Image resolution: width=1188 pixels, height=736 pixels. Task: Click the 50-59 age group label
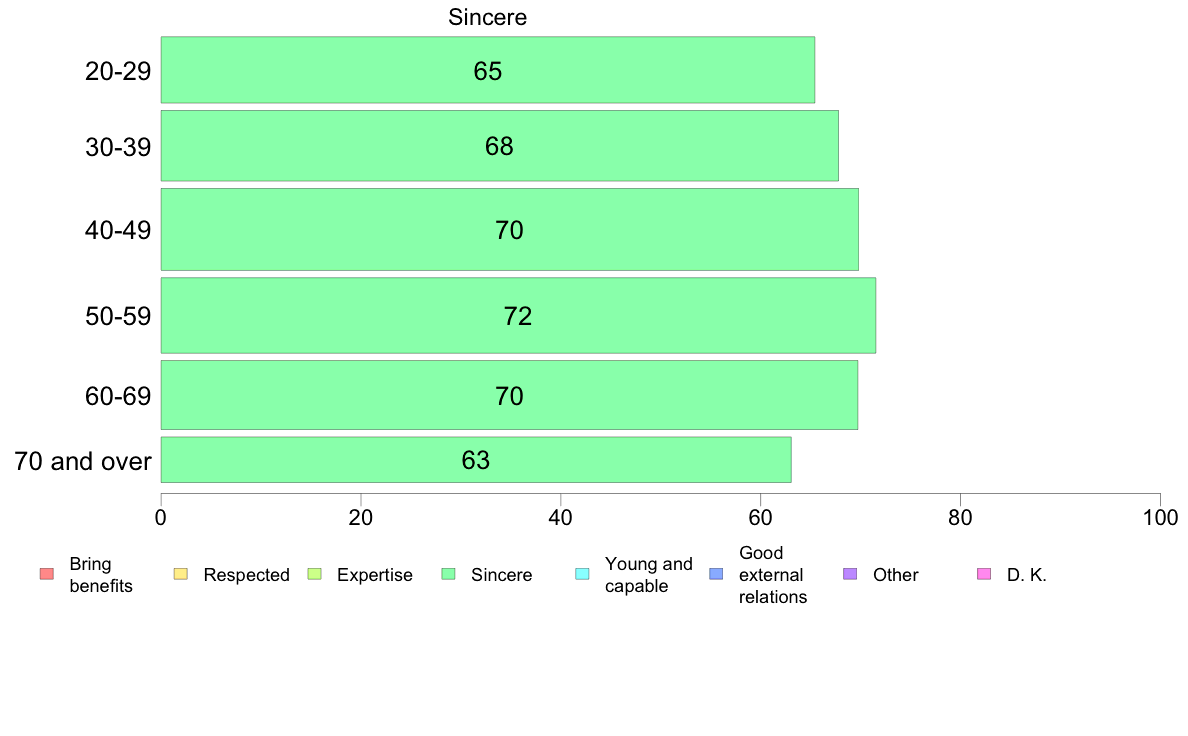[118, 316]
